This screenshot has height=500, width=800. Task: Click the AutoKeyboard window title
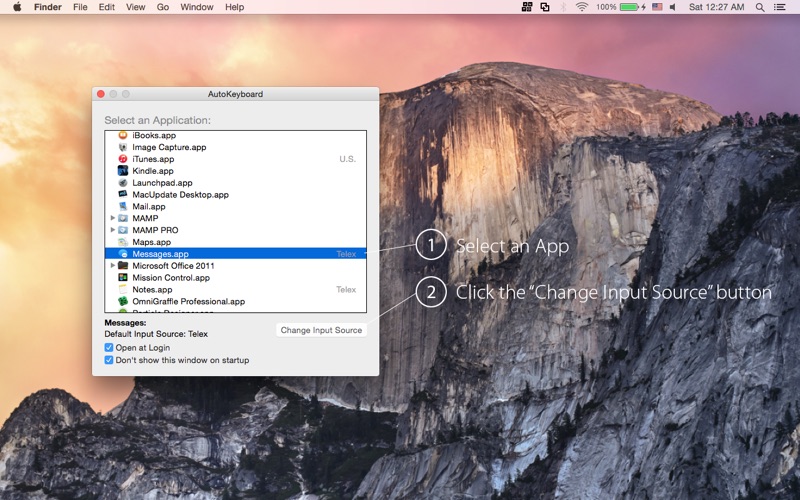(x=235, y=94)
